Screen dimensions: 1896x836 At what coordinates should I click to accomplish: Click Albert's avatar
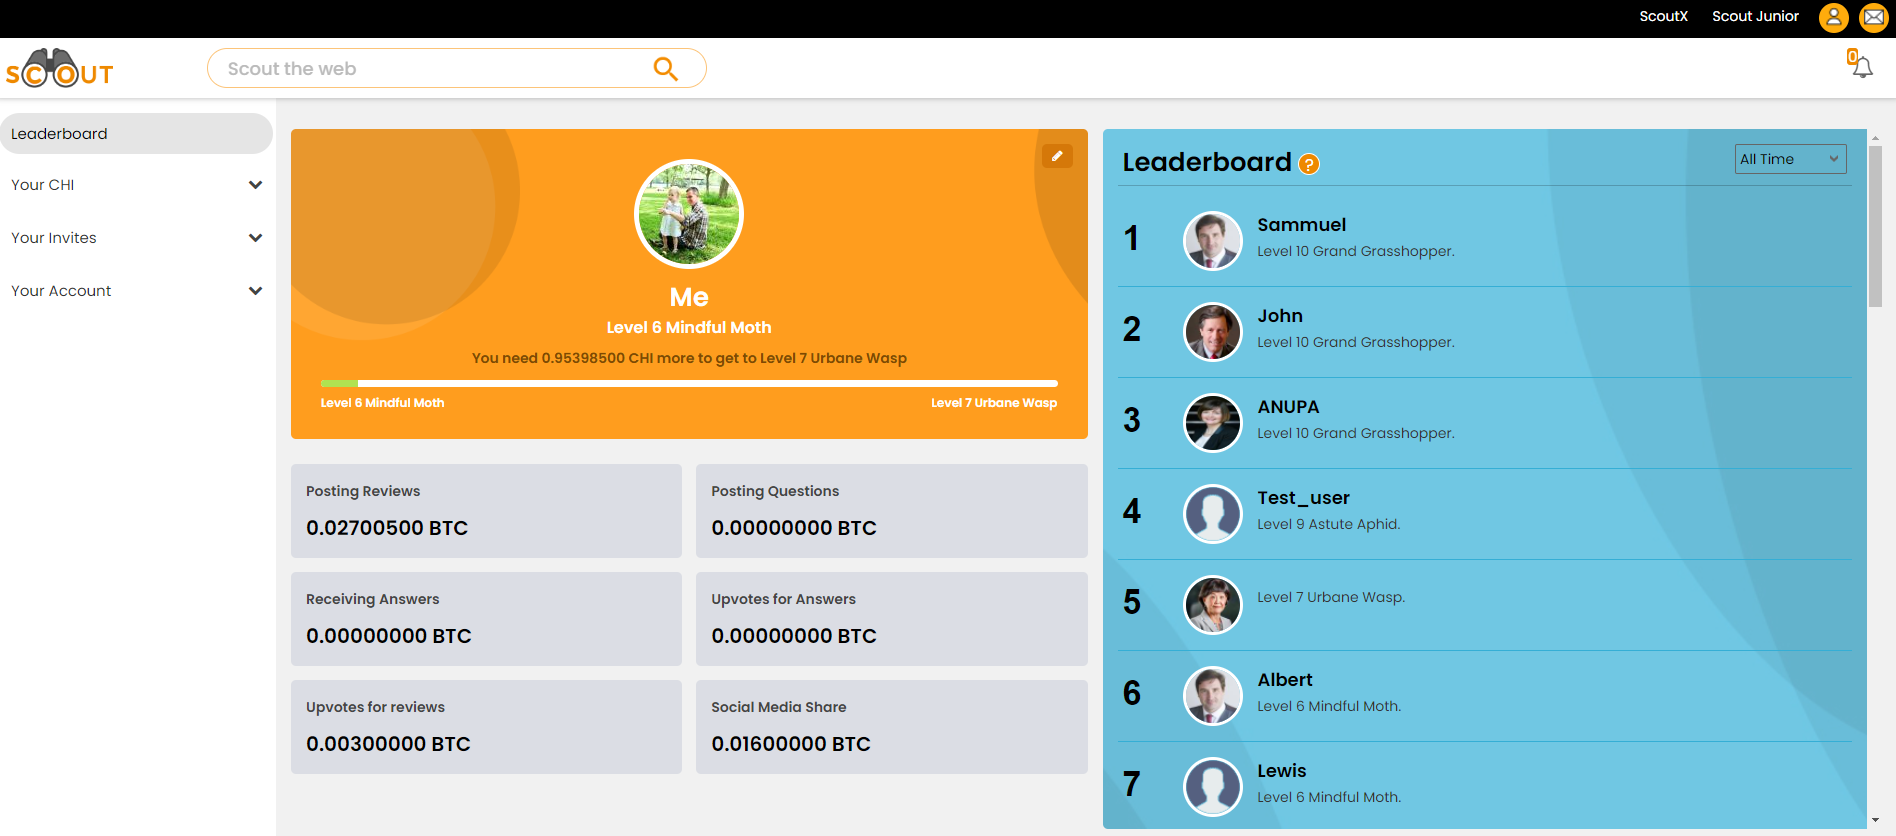(x=1213, y=696)
